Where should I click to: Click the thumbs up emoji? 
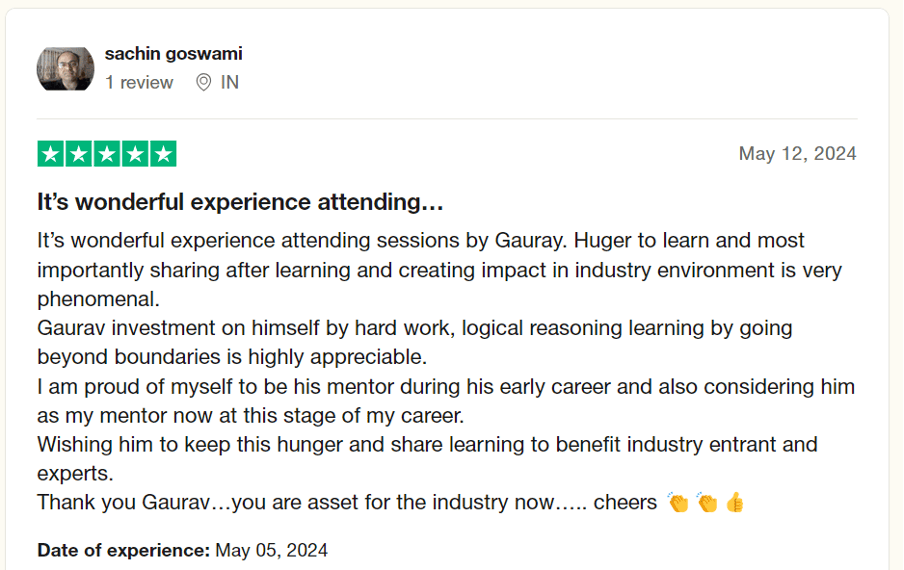pyautogui.click(x=735, y=502)
